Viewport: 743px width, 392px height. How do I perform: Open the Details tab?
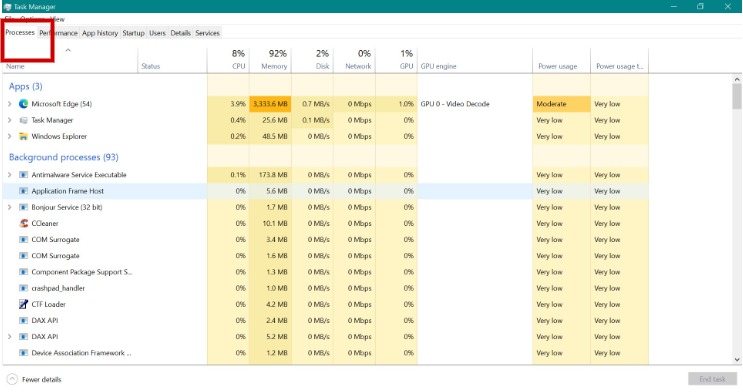click(x=181, y=33)
